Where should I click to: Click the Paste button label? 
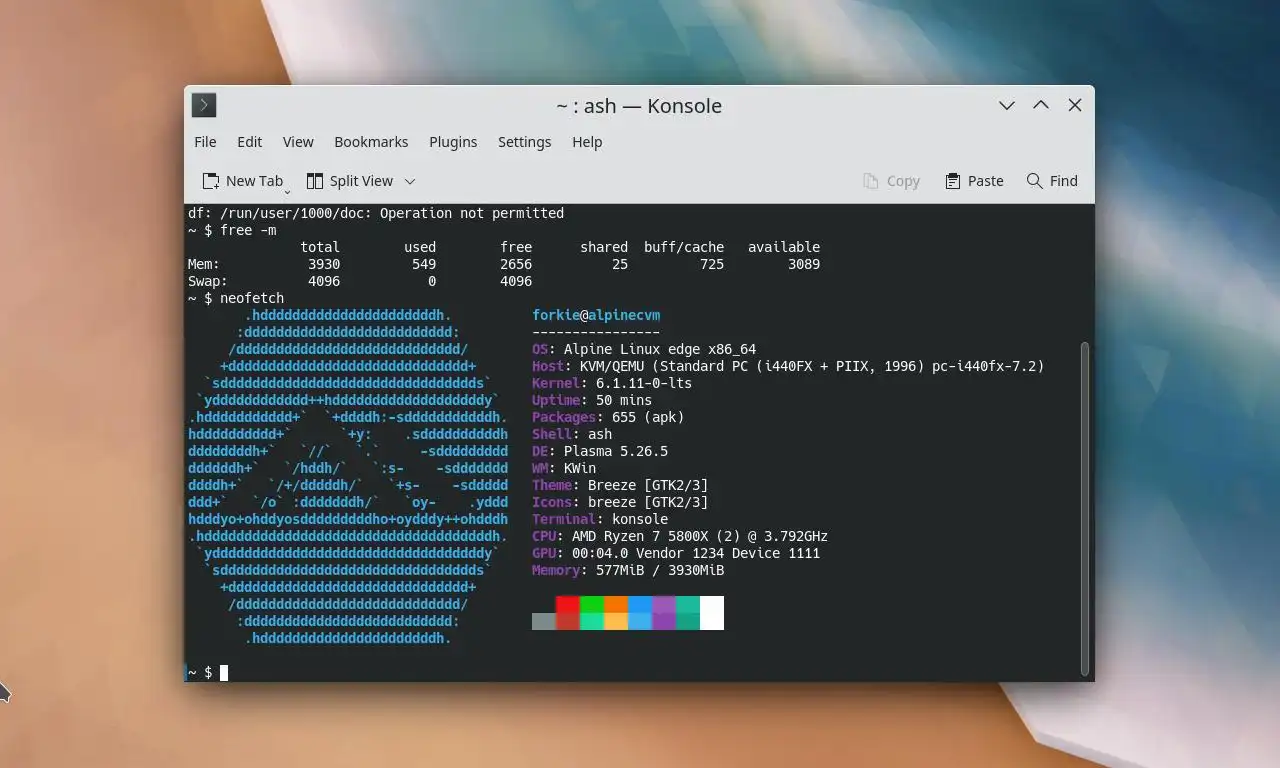coord(985,181)
